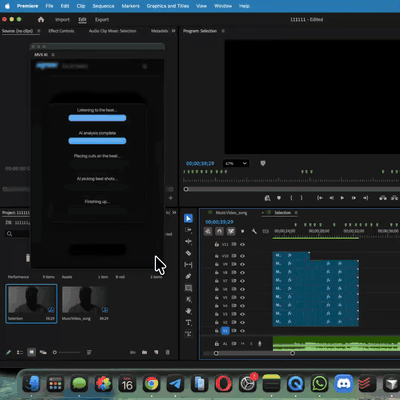Viewport: 400px width, 400px height.
Task: Hide track V5 with its eye icon
Action: click(242, 297)
